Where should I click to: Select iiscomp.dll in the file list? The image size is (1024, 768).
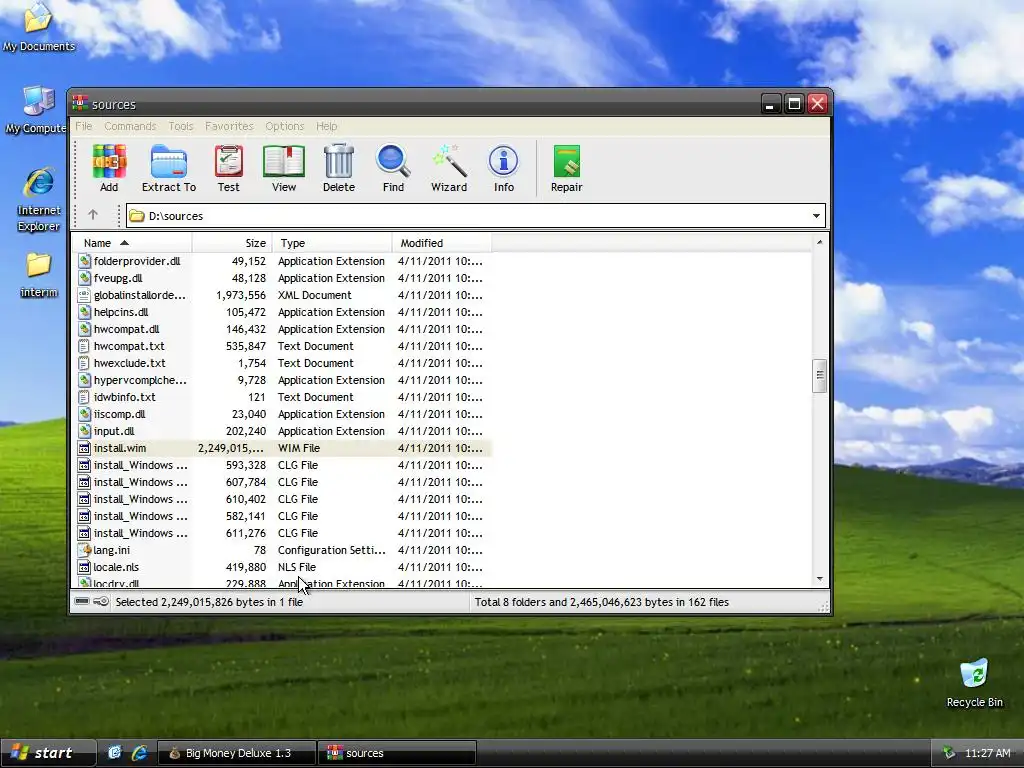coord(281,414)
